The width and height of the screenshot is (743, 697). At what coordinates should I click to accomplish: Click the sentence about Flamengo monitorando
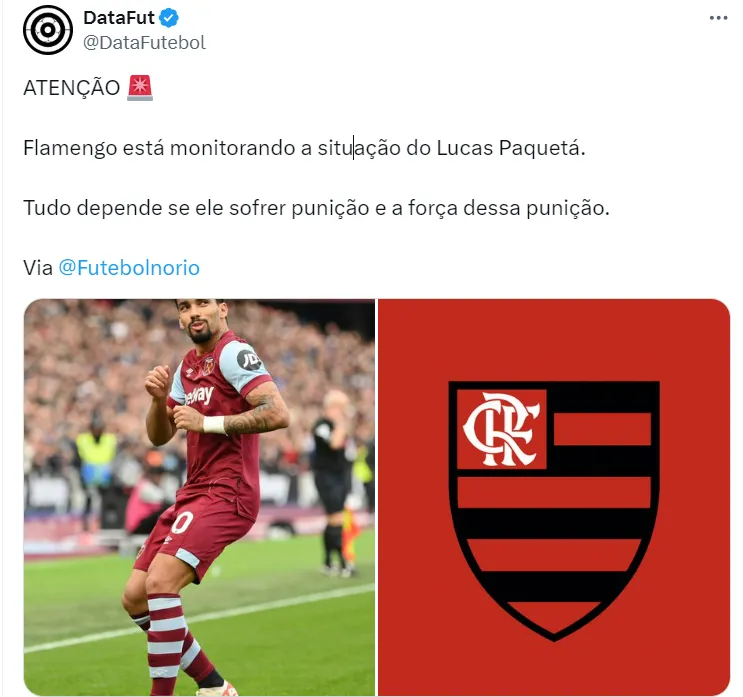[304, 148]
